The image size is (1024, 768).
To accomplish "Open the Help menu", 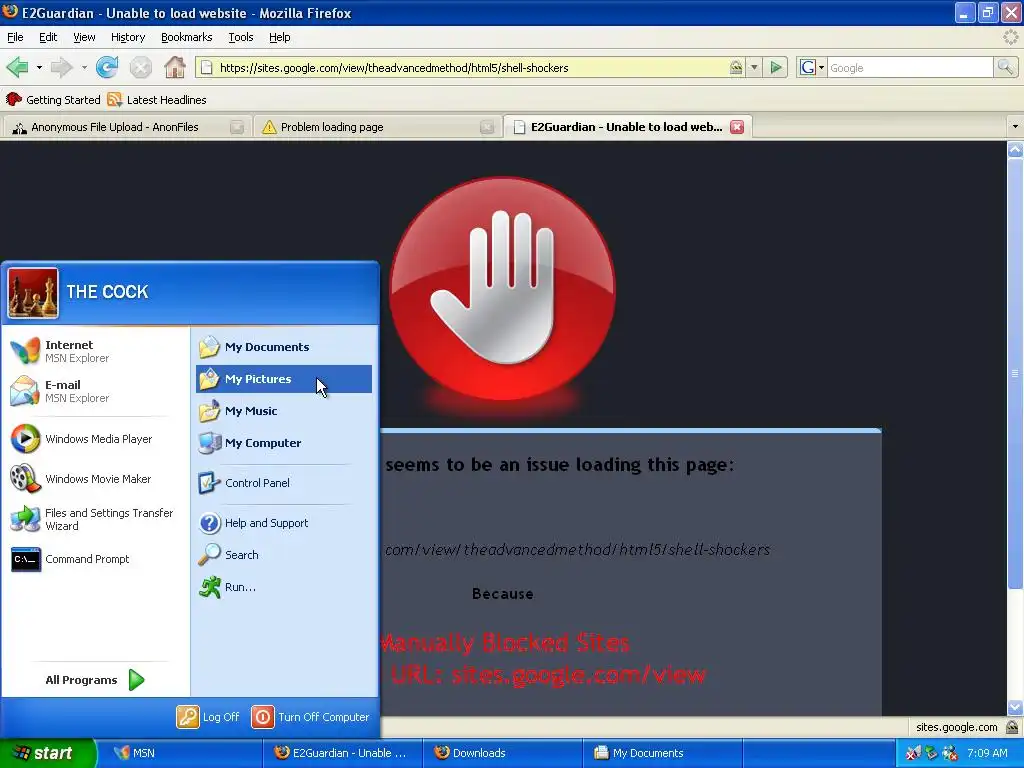I will pos(280,37).
